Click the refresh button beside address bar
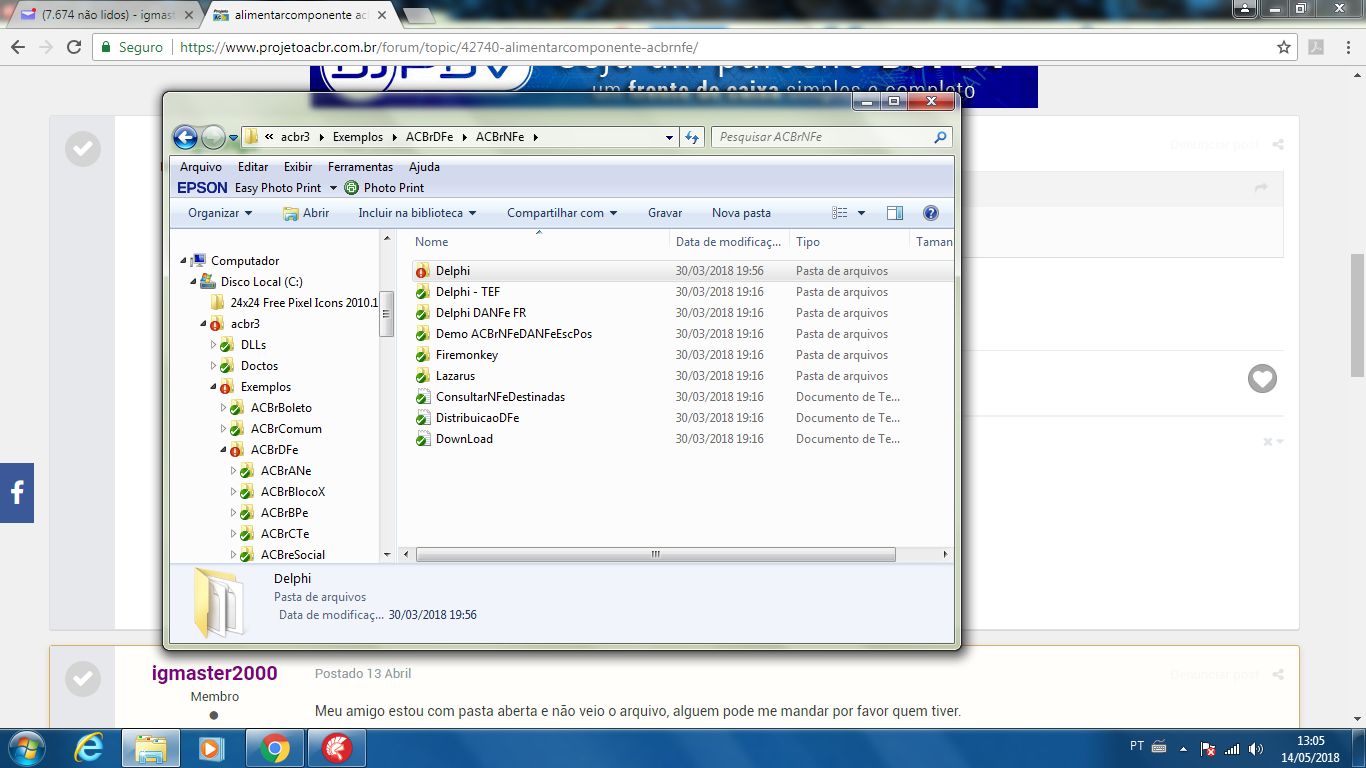This screenshot has width=1366, height=768. 692,137
